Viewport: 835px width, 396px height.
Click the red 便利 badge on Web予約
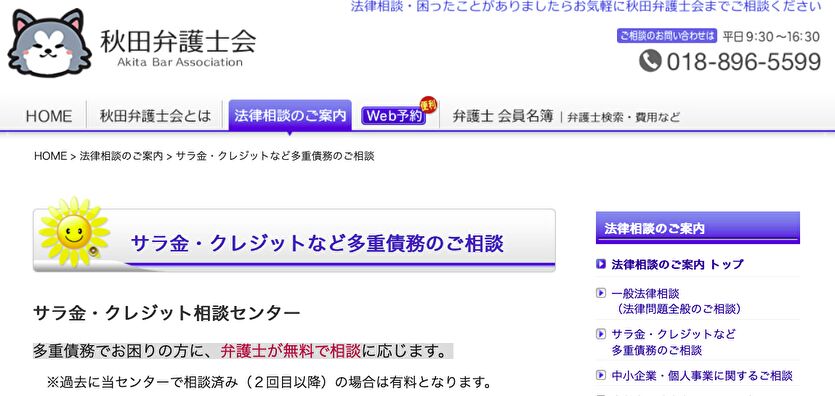pyautogui.click(x=428, y=105)
